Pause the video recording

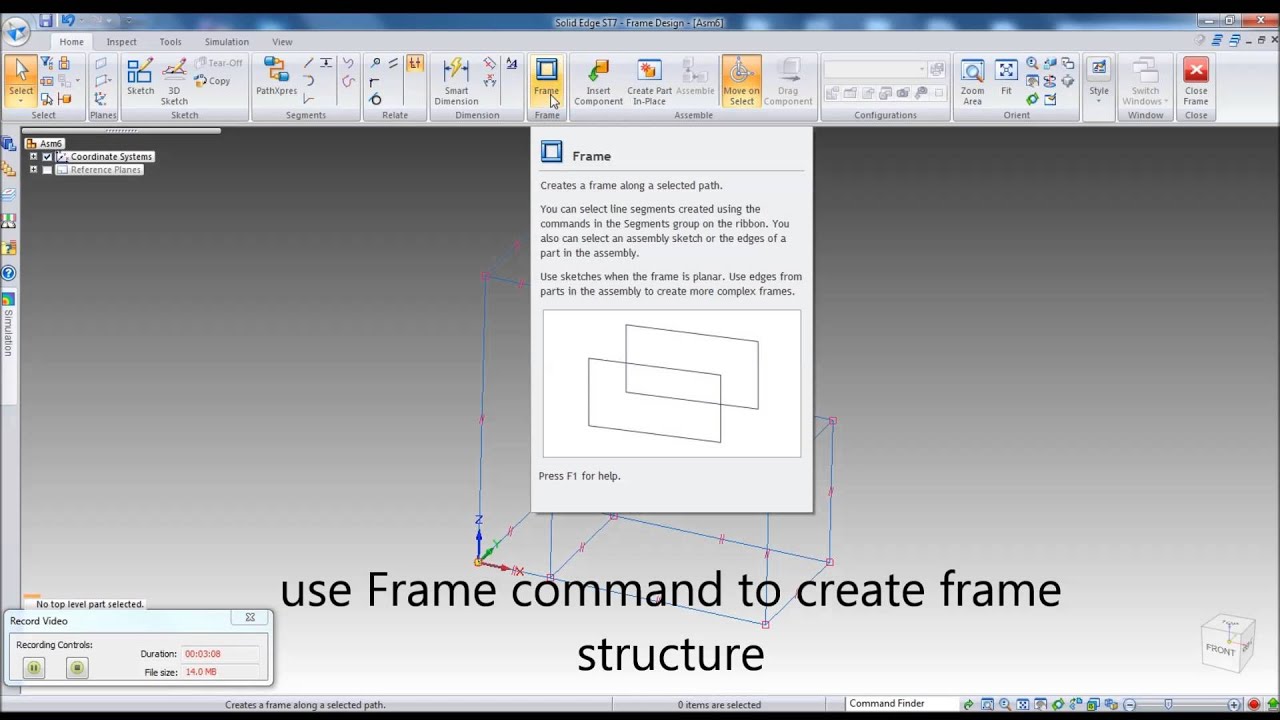point(34,668)
